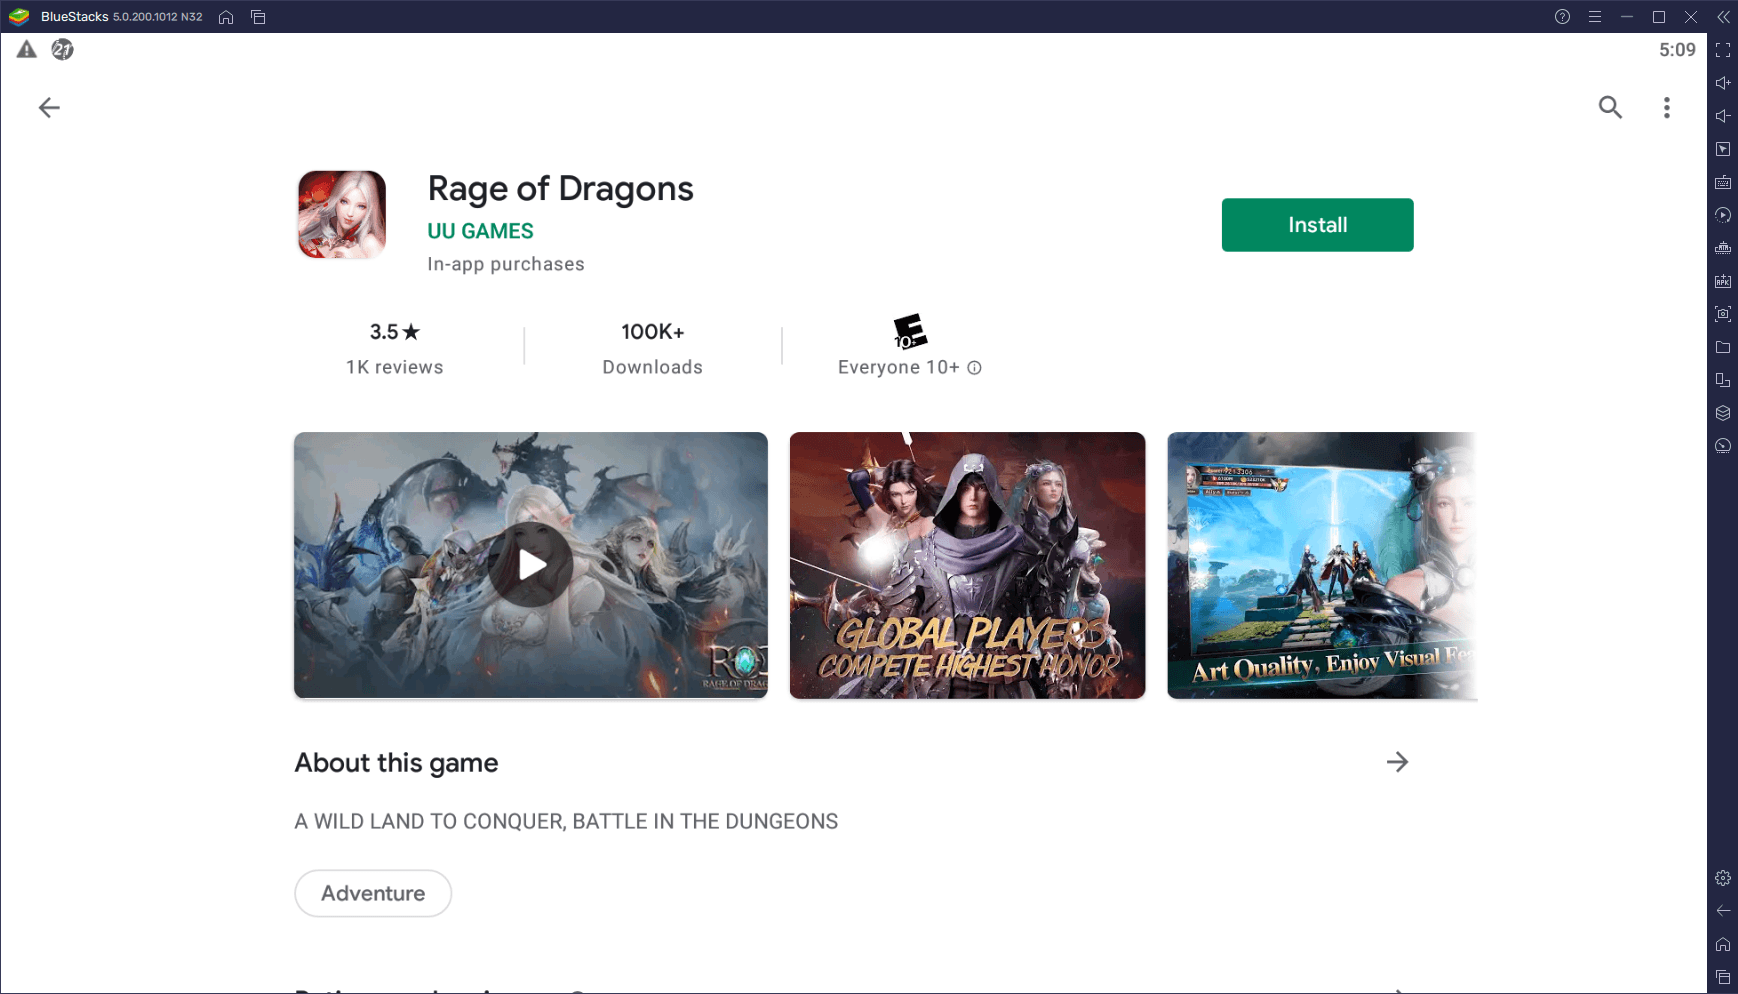This screenshot has height=994, width=1738.
Task: Visit the UU GAMES developer page
Action: point(480,230)
